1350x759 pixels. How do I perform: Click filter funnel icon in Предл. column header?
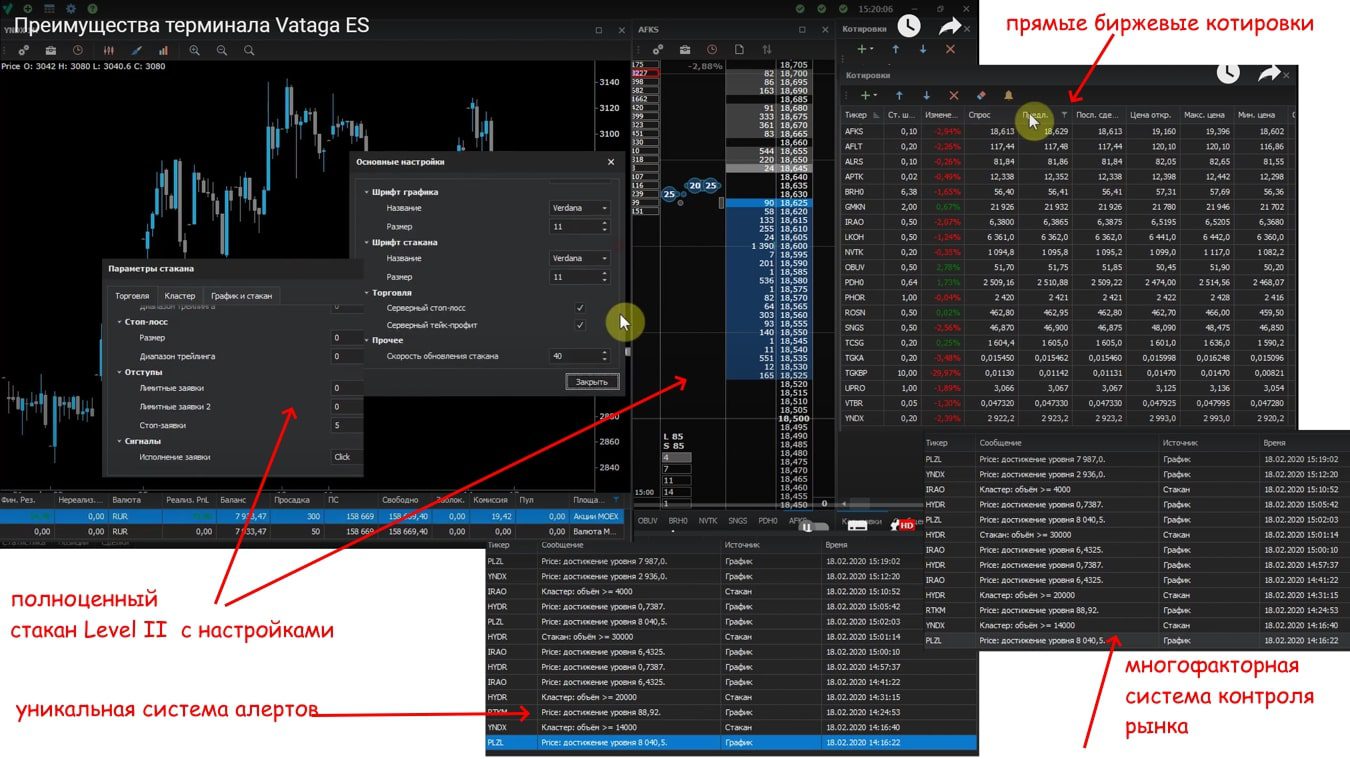1064,115
